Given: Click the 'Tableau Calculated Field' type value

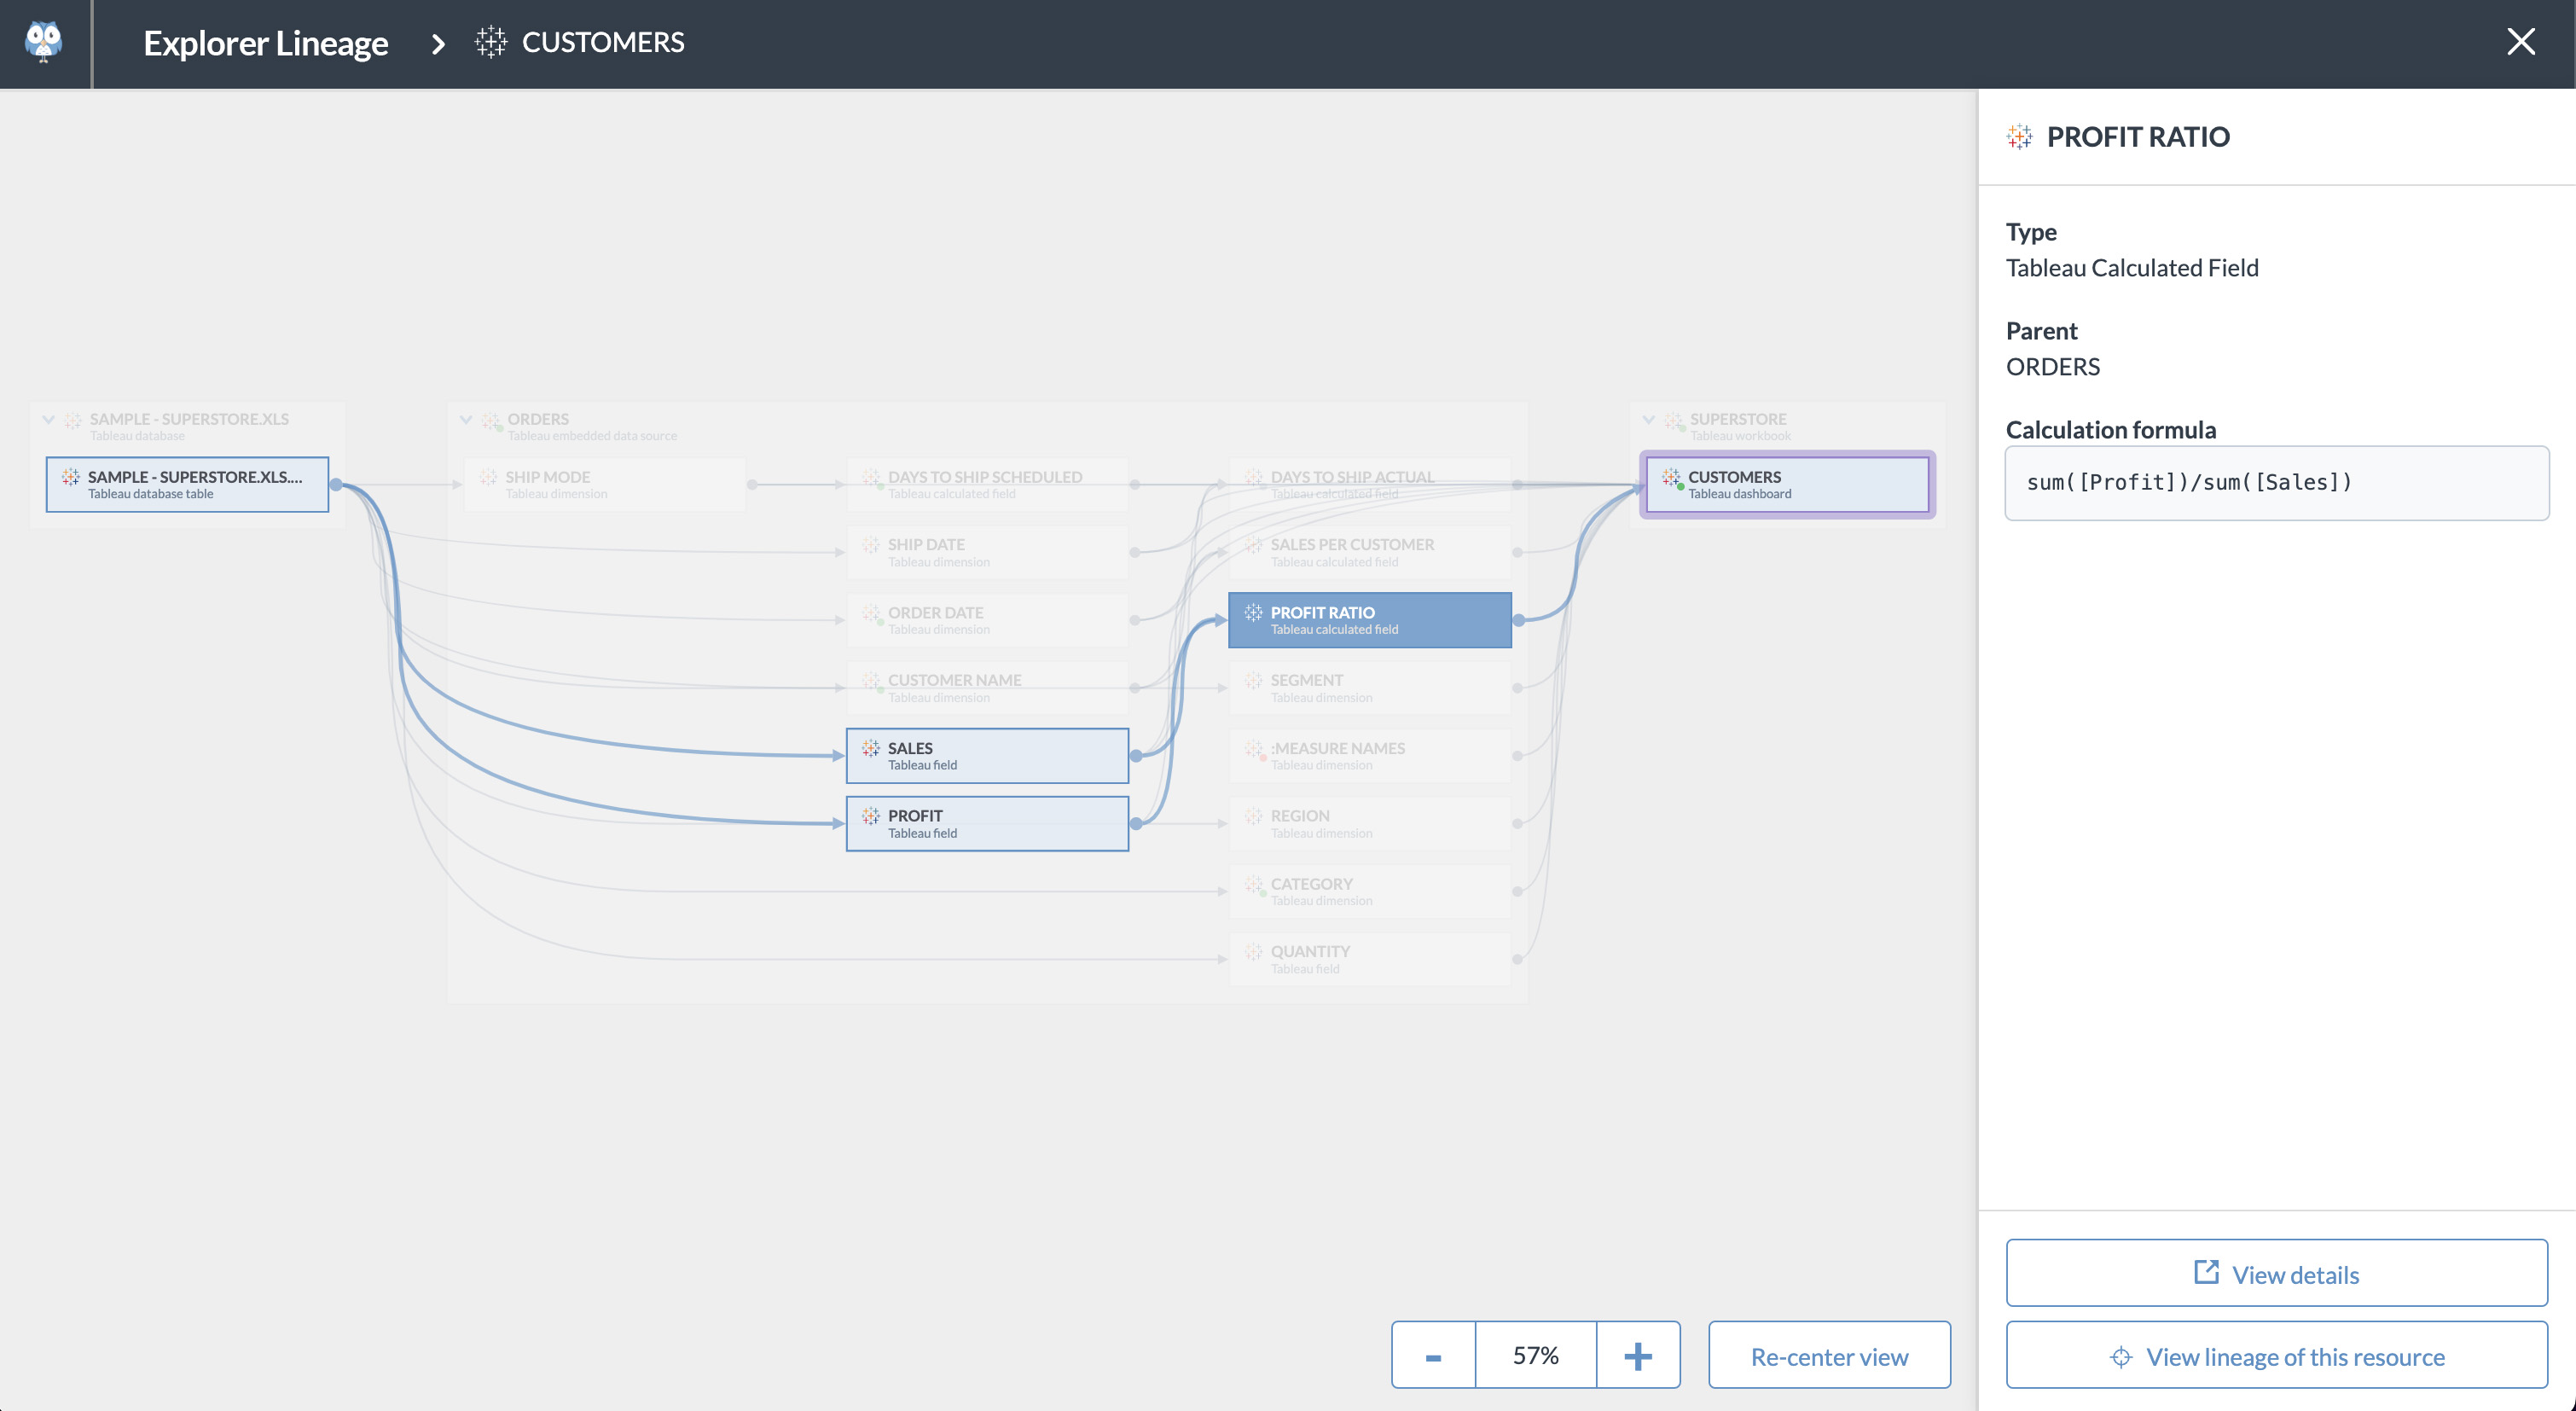Looking at the screenshot, I should [x=2132, y=268].
